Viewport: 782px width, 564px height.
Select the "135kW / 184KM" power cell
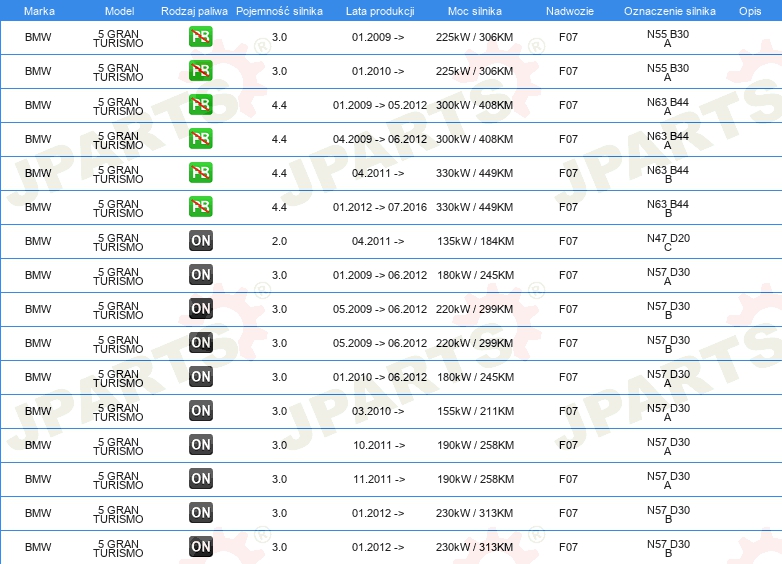coord(475,241)
